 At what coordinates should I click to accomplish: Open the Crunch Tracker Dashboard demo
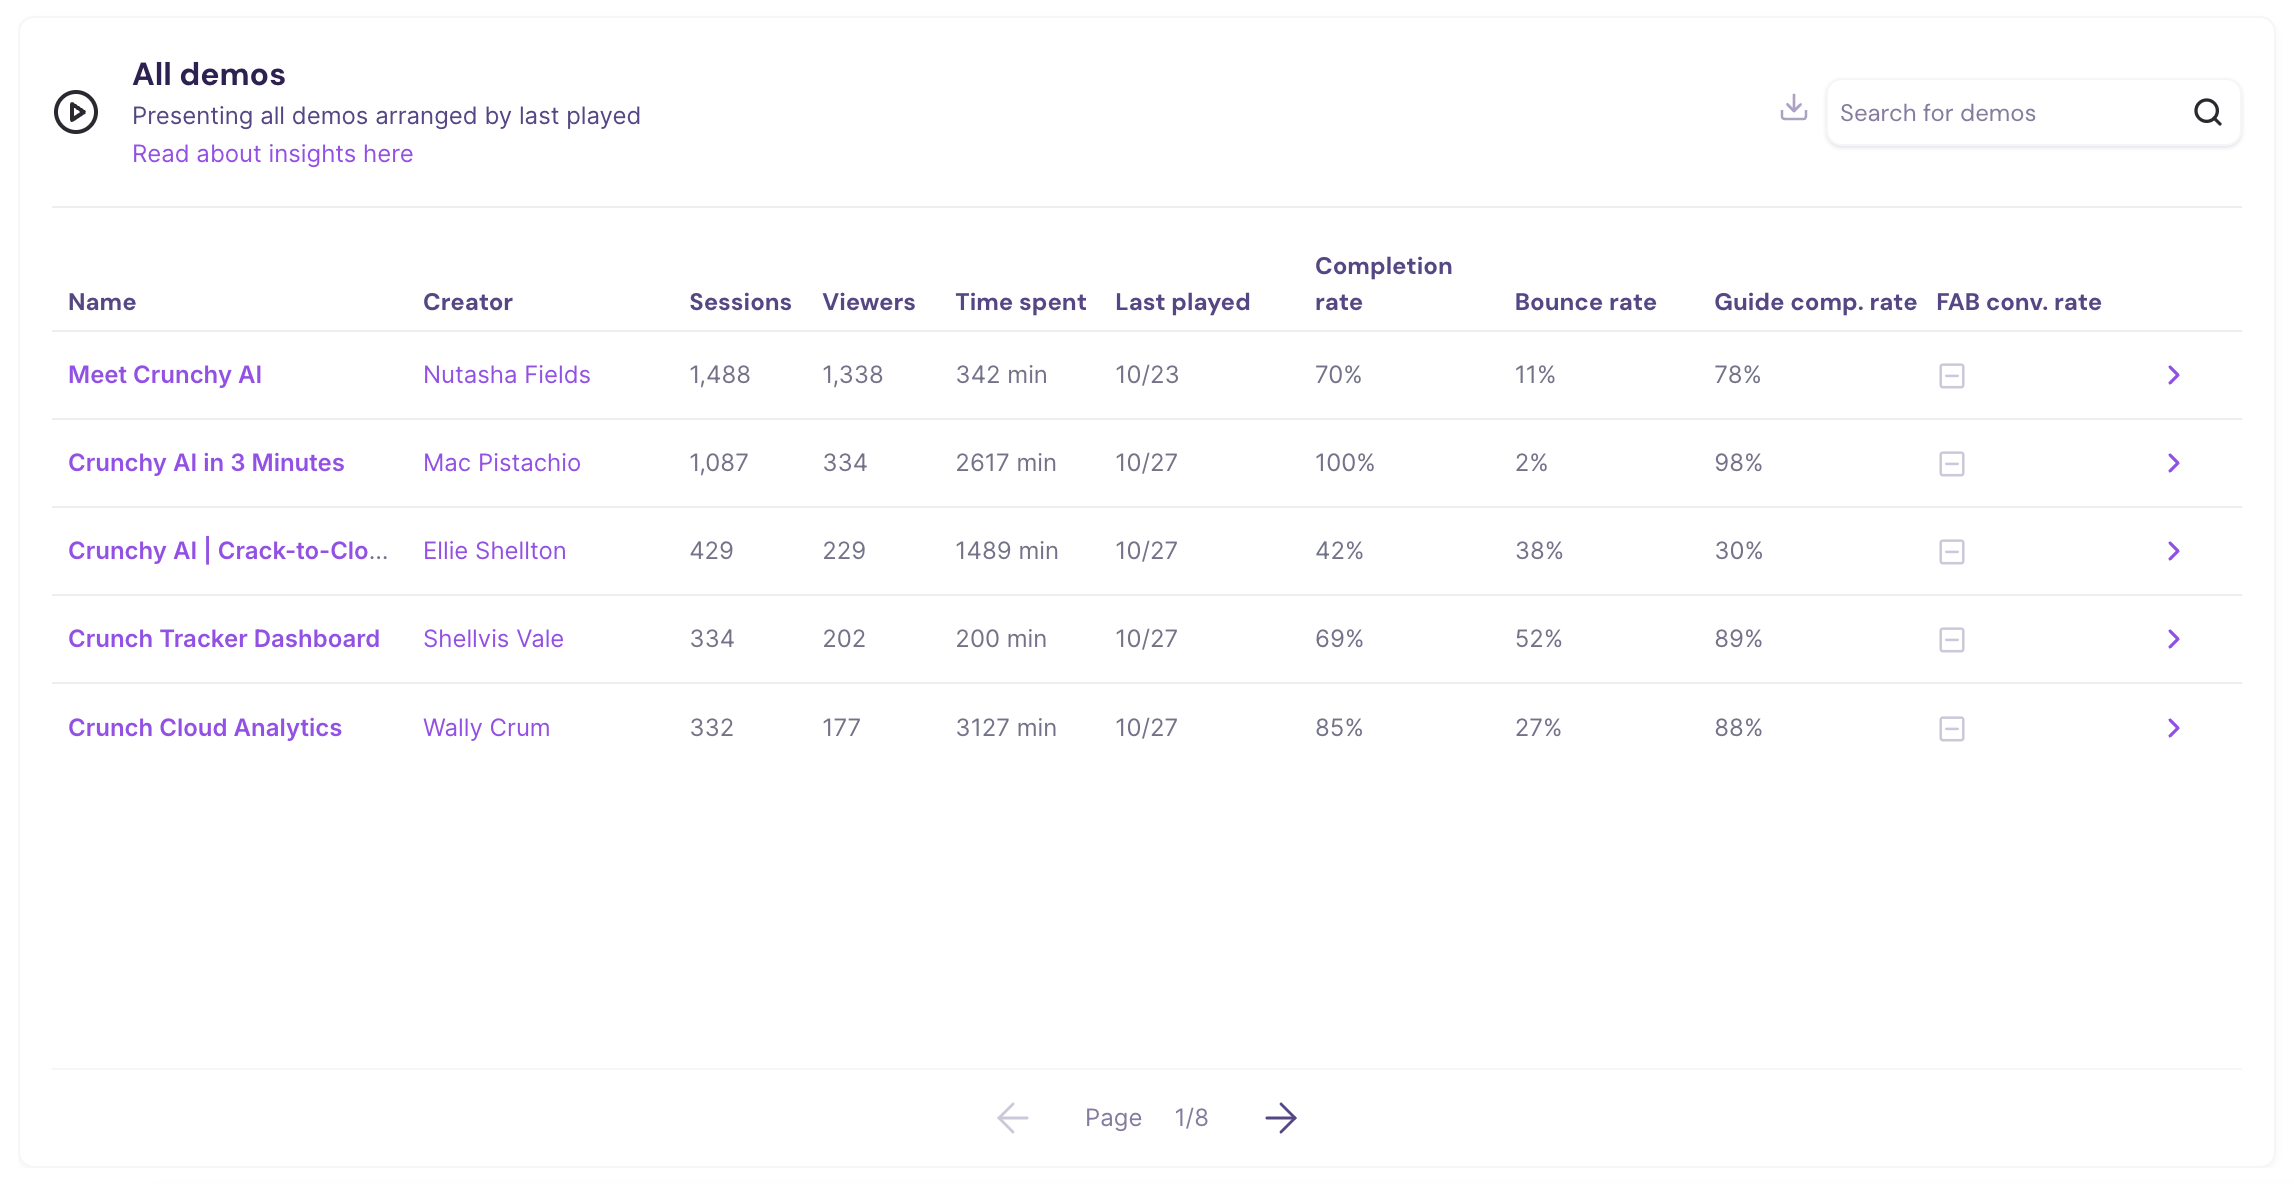click(223, 639)
